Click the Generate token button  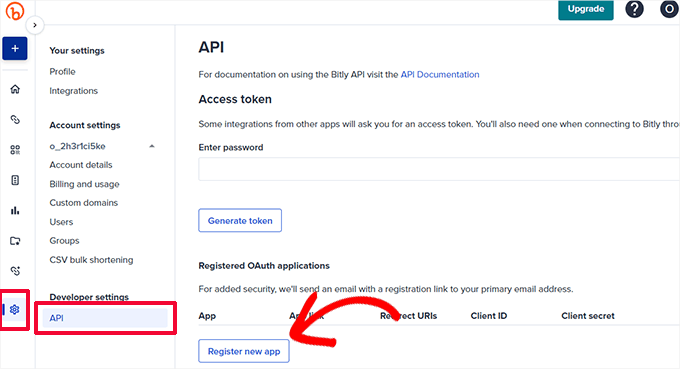240,220
